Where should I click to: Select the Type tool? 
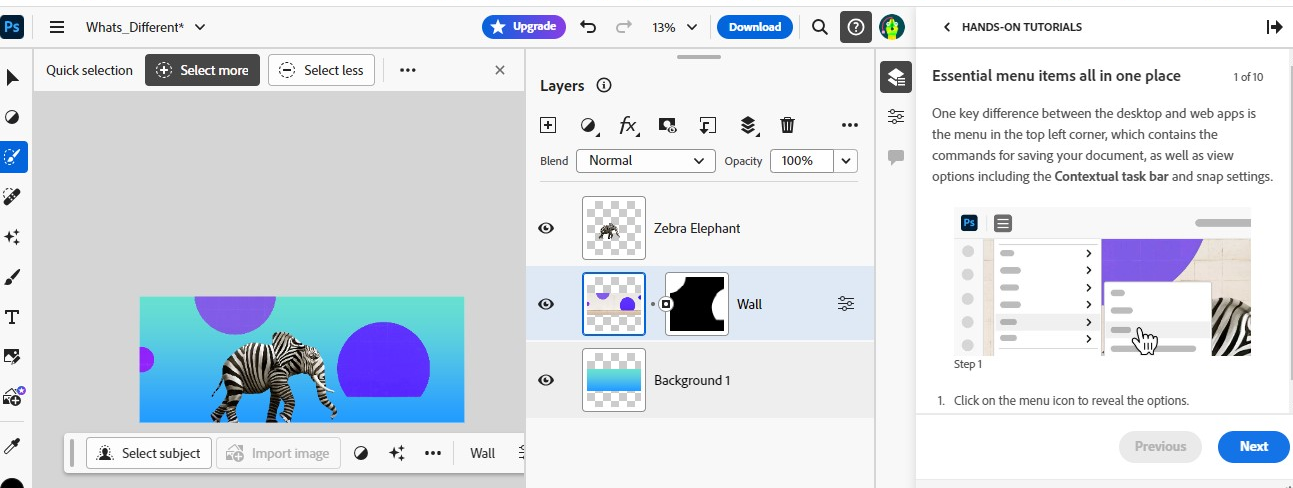click(13, 317)
